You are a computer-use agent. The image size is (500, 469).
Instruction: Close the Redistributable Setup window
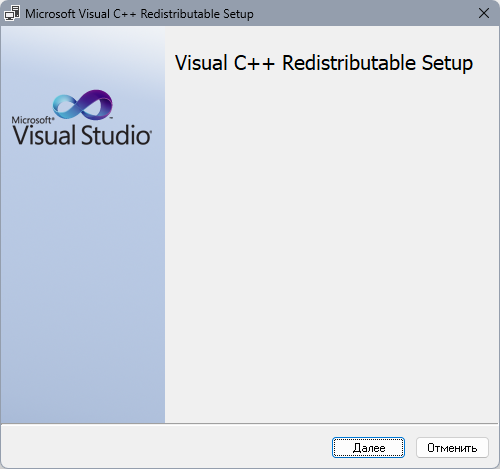[x=484, y=13]
